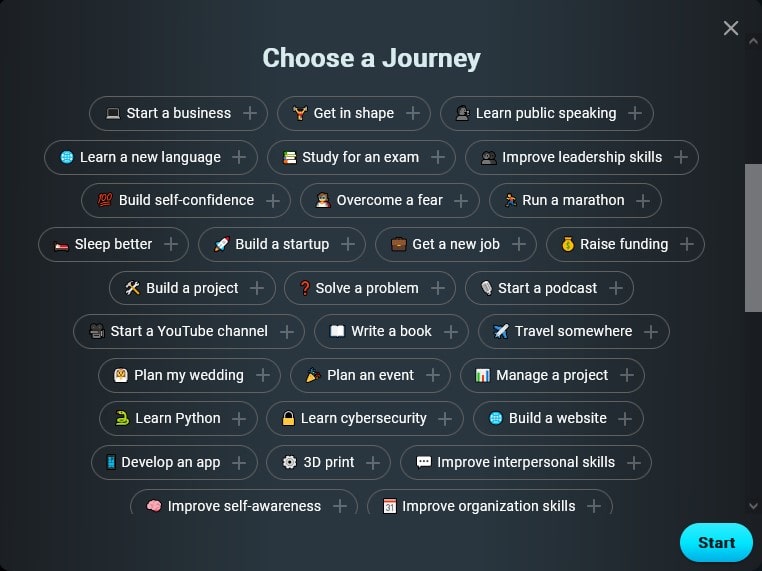Screen dimensions: 762x571
Task: Add the Get in shape journey with plus
Action: 413,113
